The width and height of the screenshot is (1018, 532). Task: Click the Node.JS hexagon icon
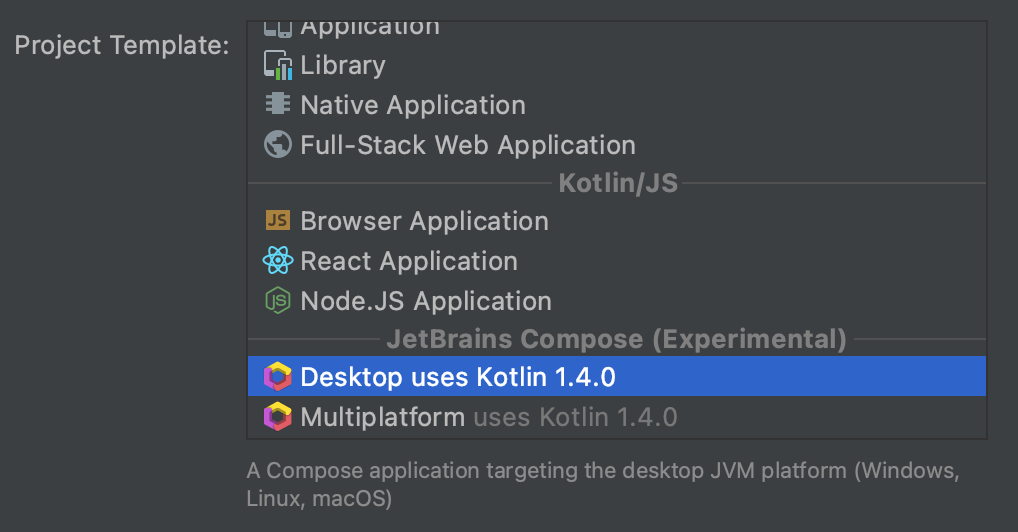click(x=278, y=301)
